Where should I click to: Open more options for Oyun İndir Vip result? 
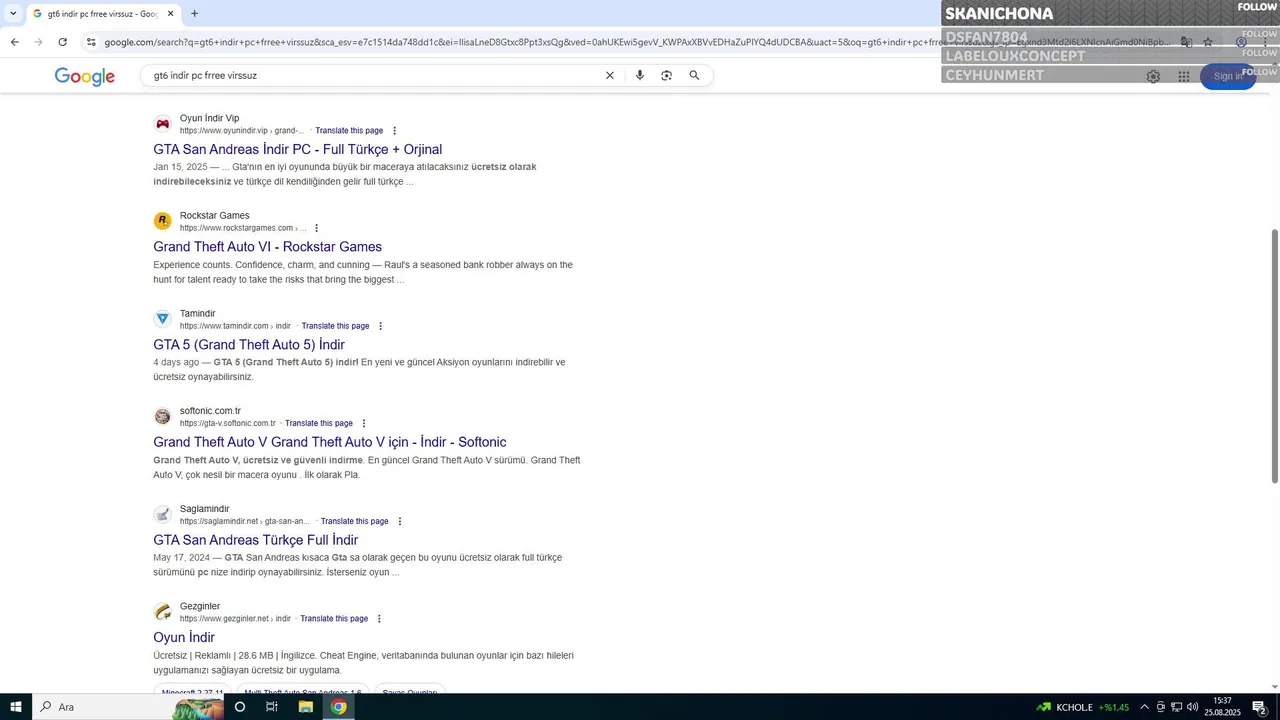[x=394, y=131]
